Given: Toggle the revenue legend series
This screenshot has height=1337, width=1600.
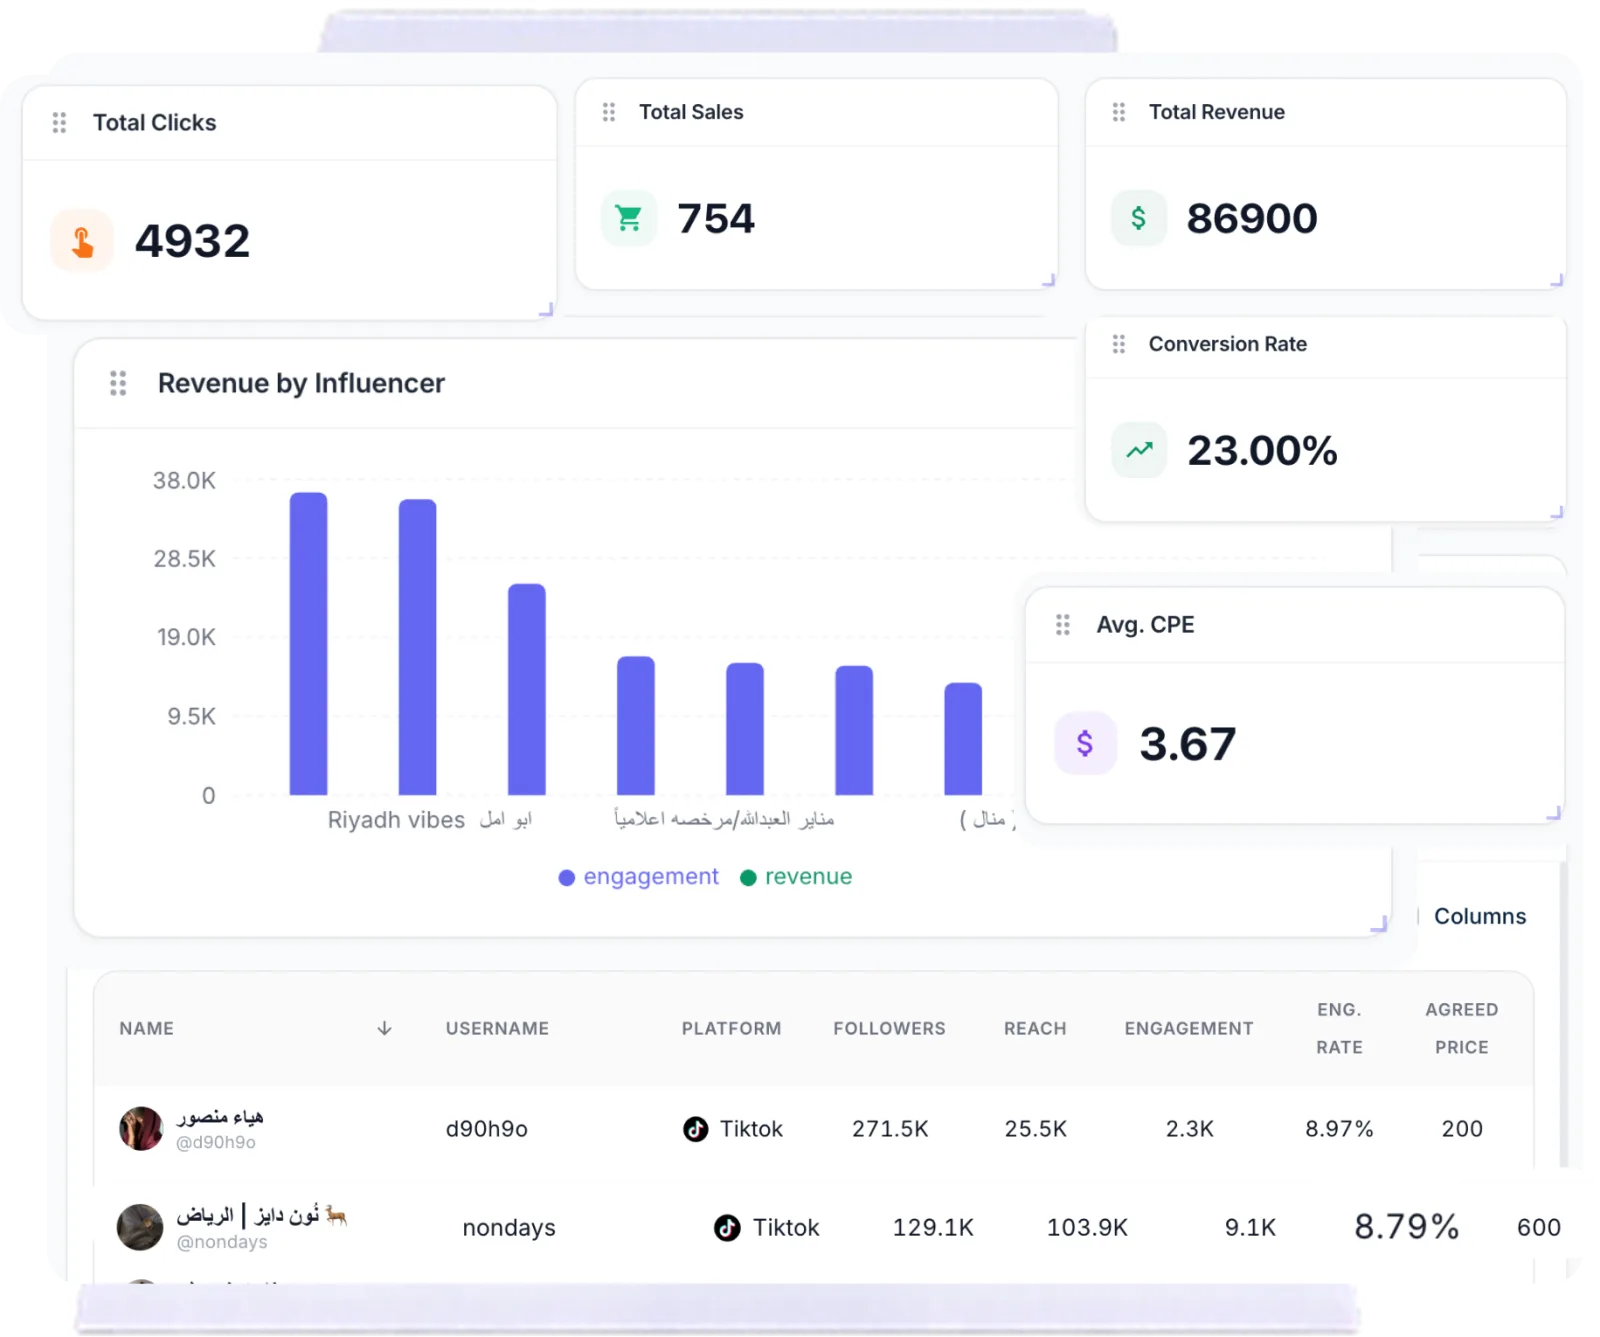Looking at the screenshot, I should point(796,877).
